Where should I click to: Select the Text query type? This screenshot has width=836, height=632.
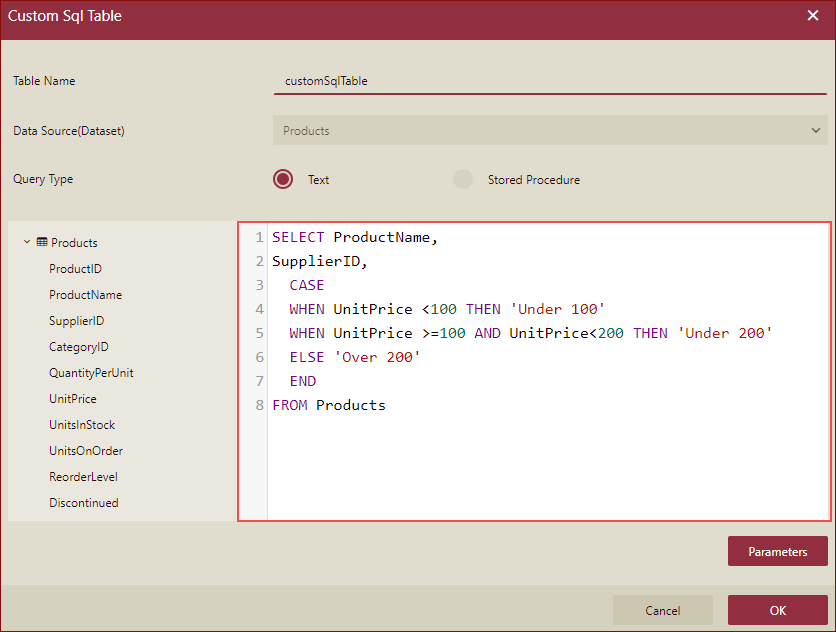(283, 178)
